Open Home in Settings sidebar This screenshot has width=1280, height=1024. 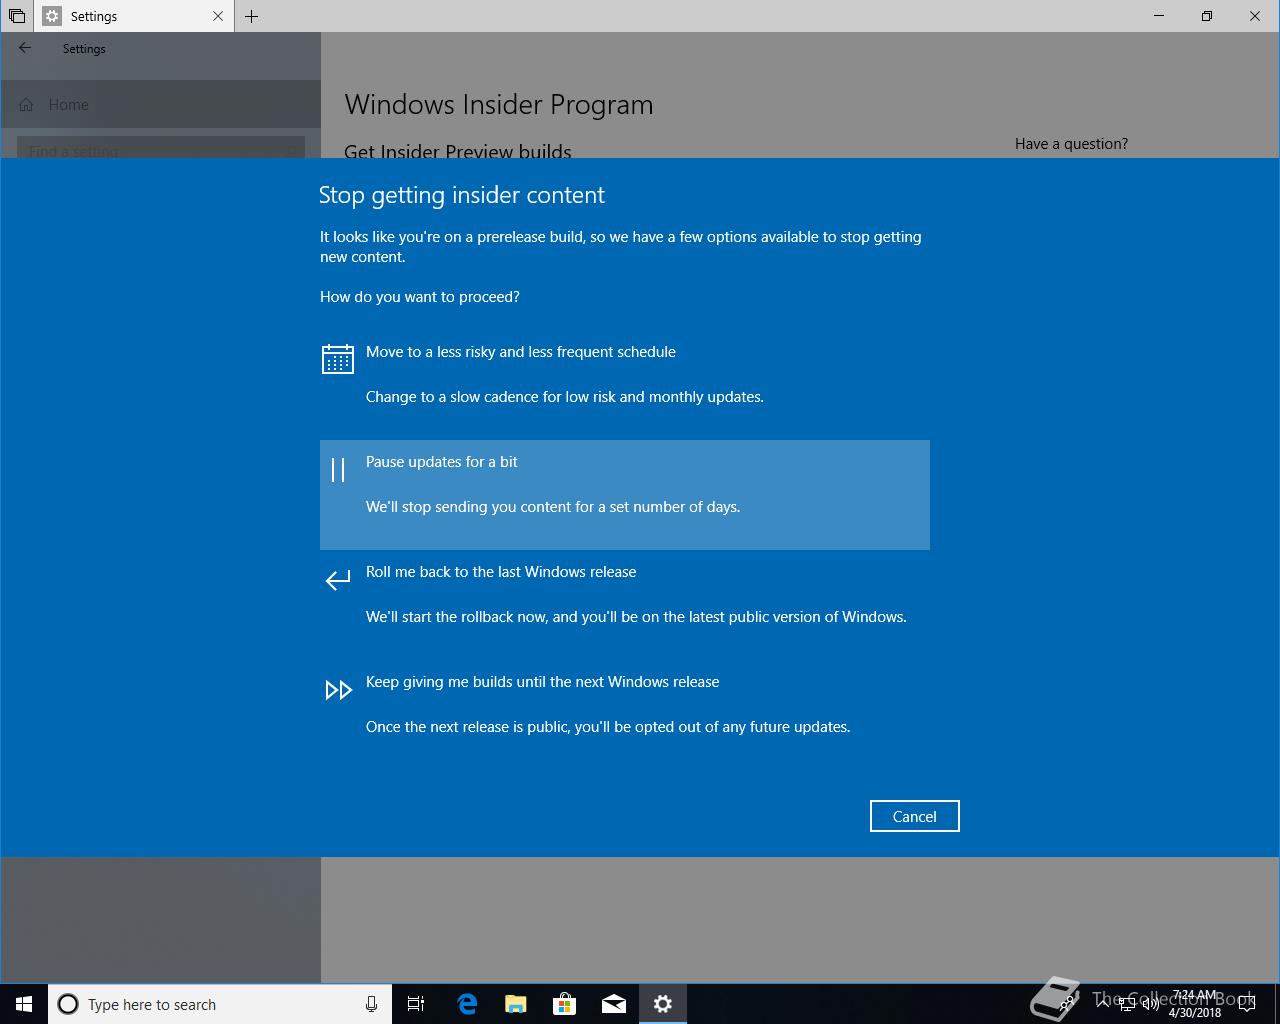click(160, 105)
